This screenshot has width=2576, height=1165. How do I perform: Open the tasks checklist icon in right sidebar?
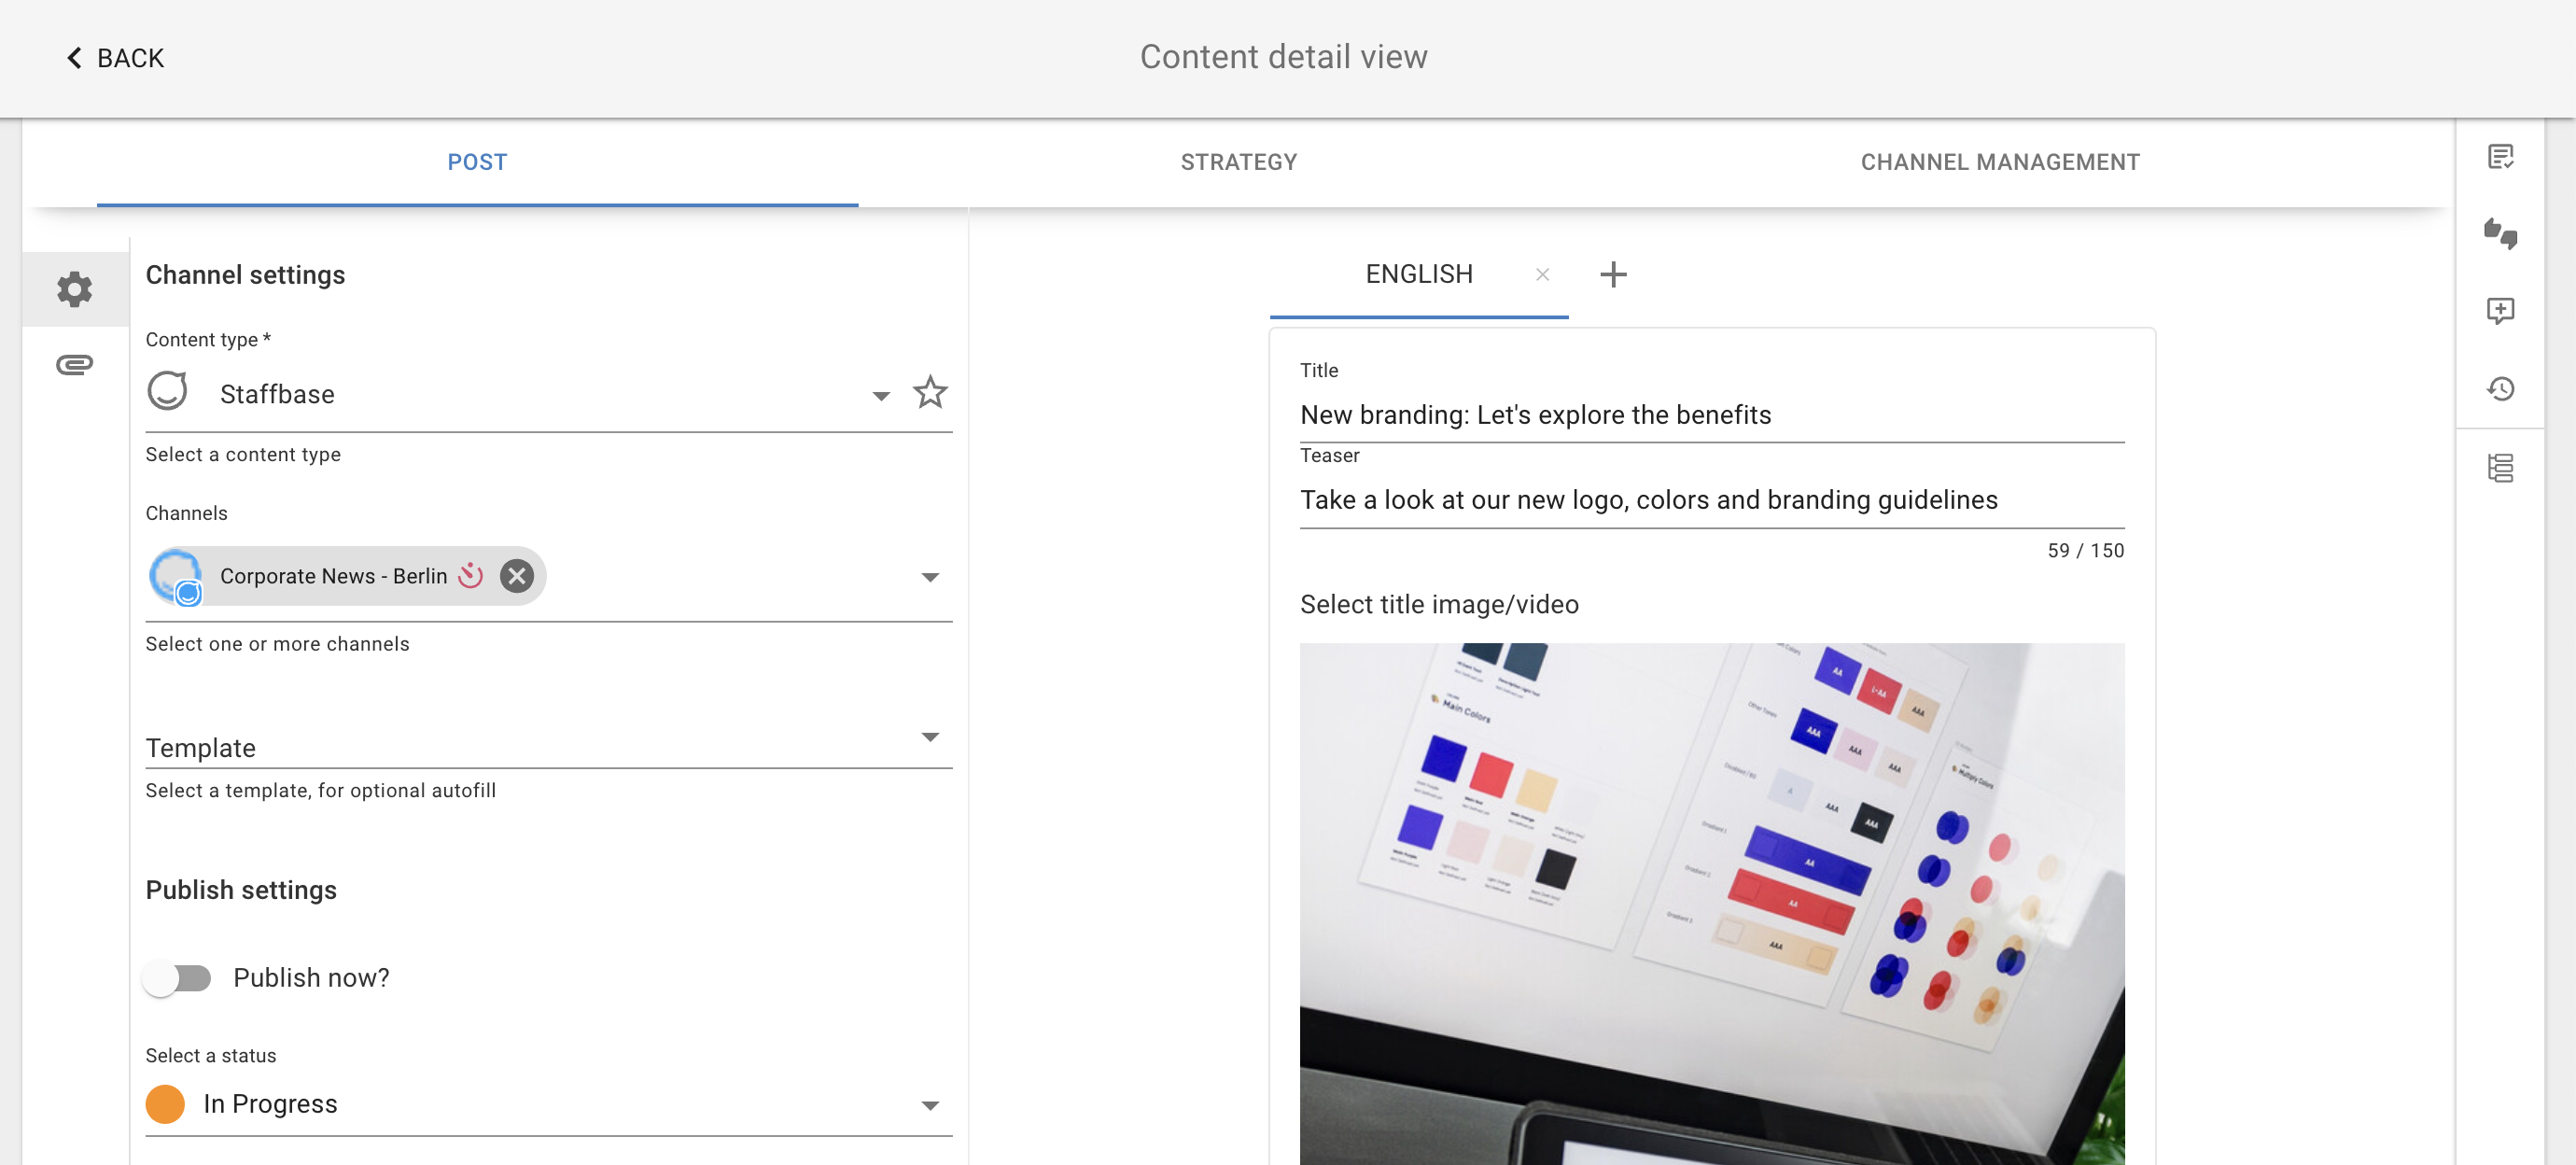[2501, 157]
